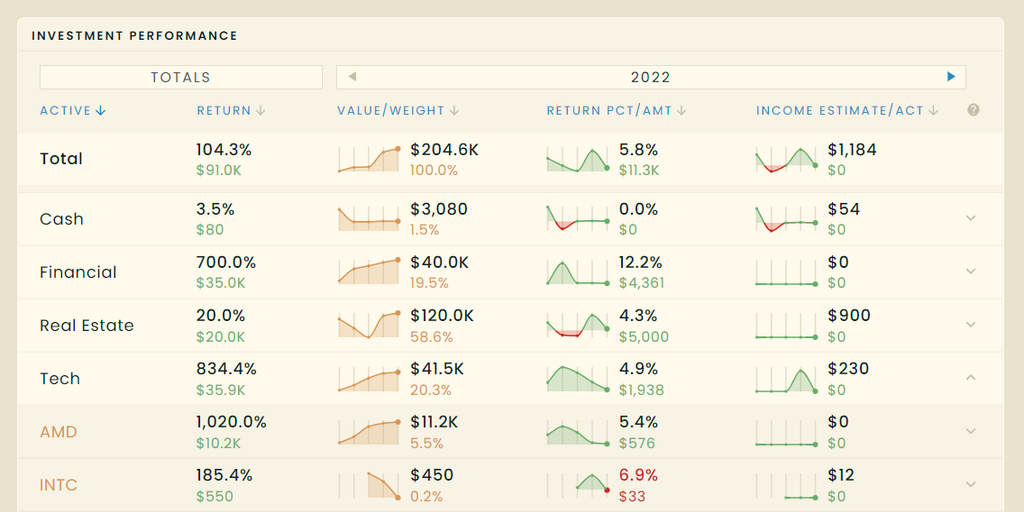Go to the previous year arrow
Image resolution: width=1024 pixels, height=512 pixels.
point(352,77)
